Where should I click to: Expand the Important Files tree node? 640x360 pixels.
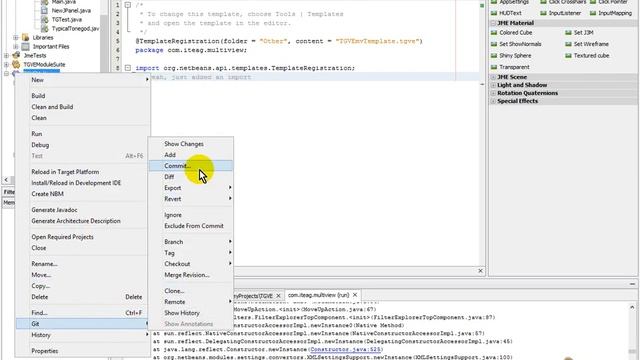16,47
